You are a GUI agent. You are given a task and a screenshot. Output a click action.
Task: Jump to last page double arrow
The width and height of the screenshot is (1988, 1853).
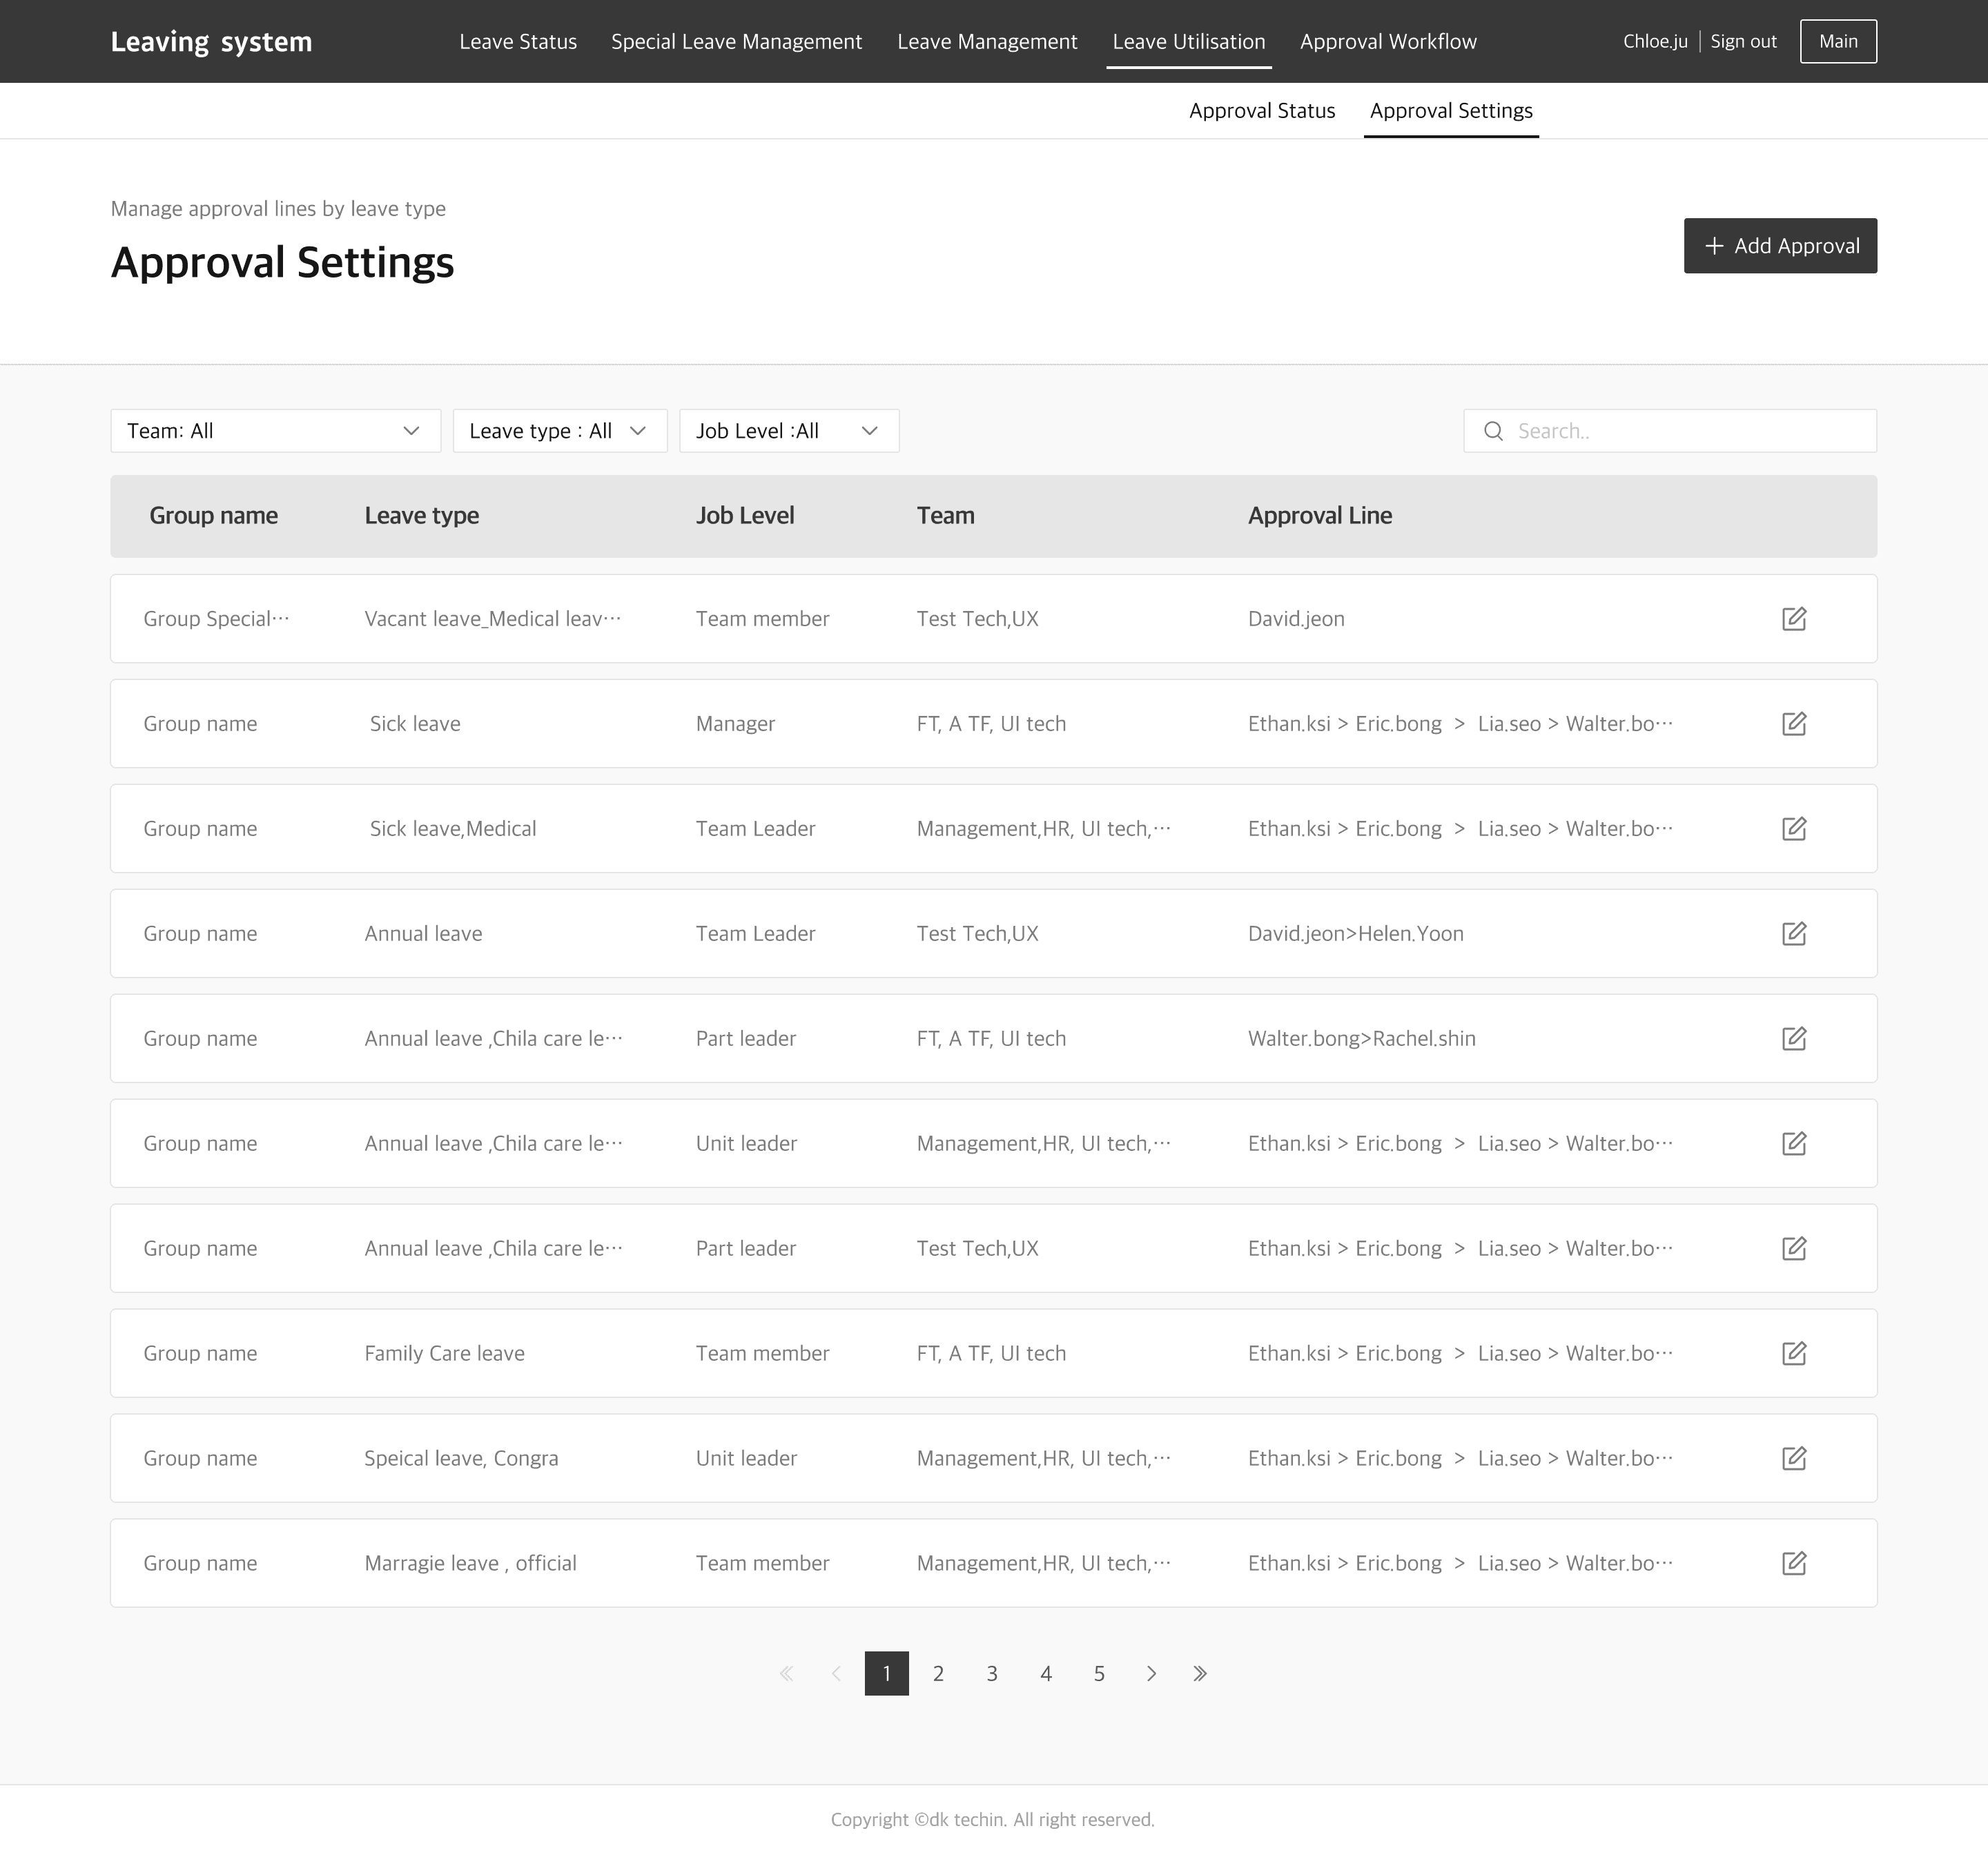[1200, 1674]
